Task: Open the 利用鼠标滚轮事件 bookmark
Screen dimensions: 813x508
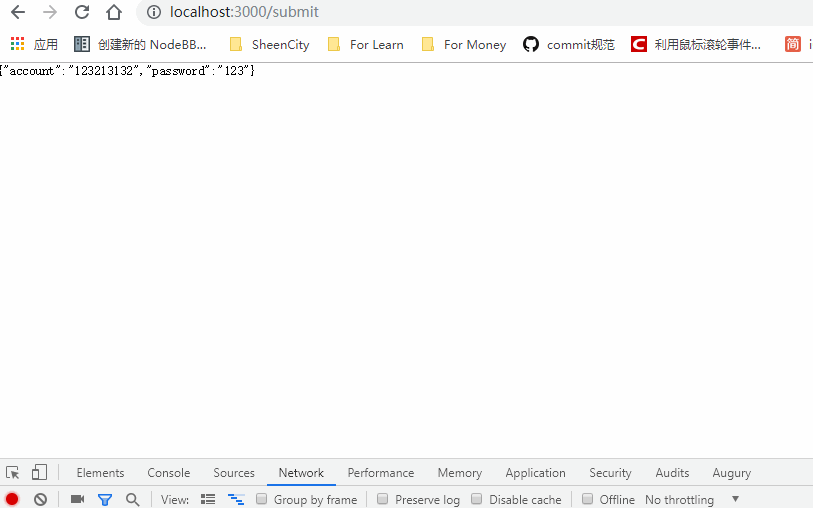Action: click(696, 45)
